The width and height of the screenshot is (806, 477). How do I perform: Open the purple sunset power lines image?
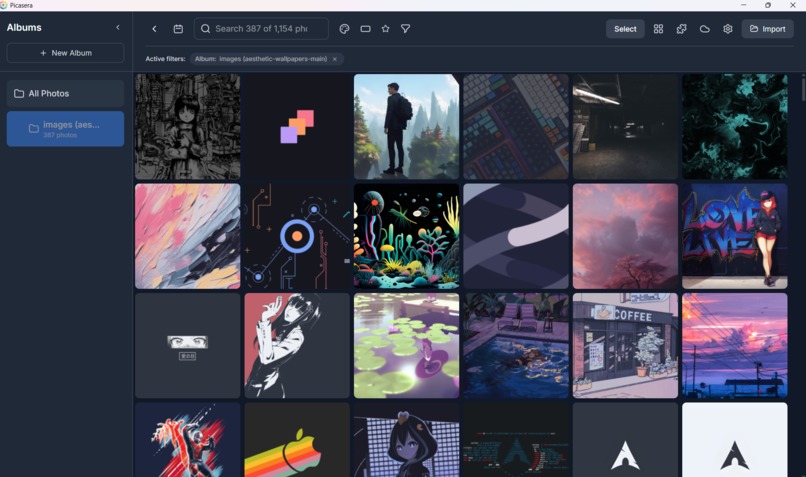735,345
